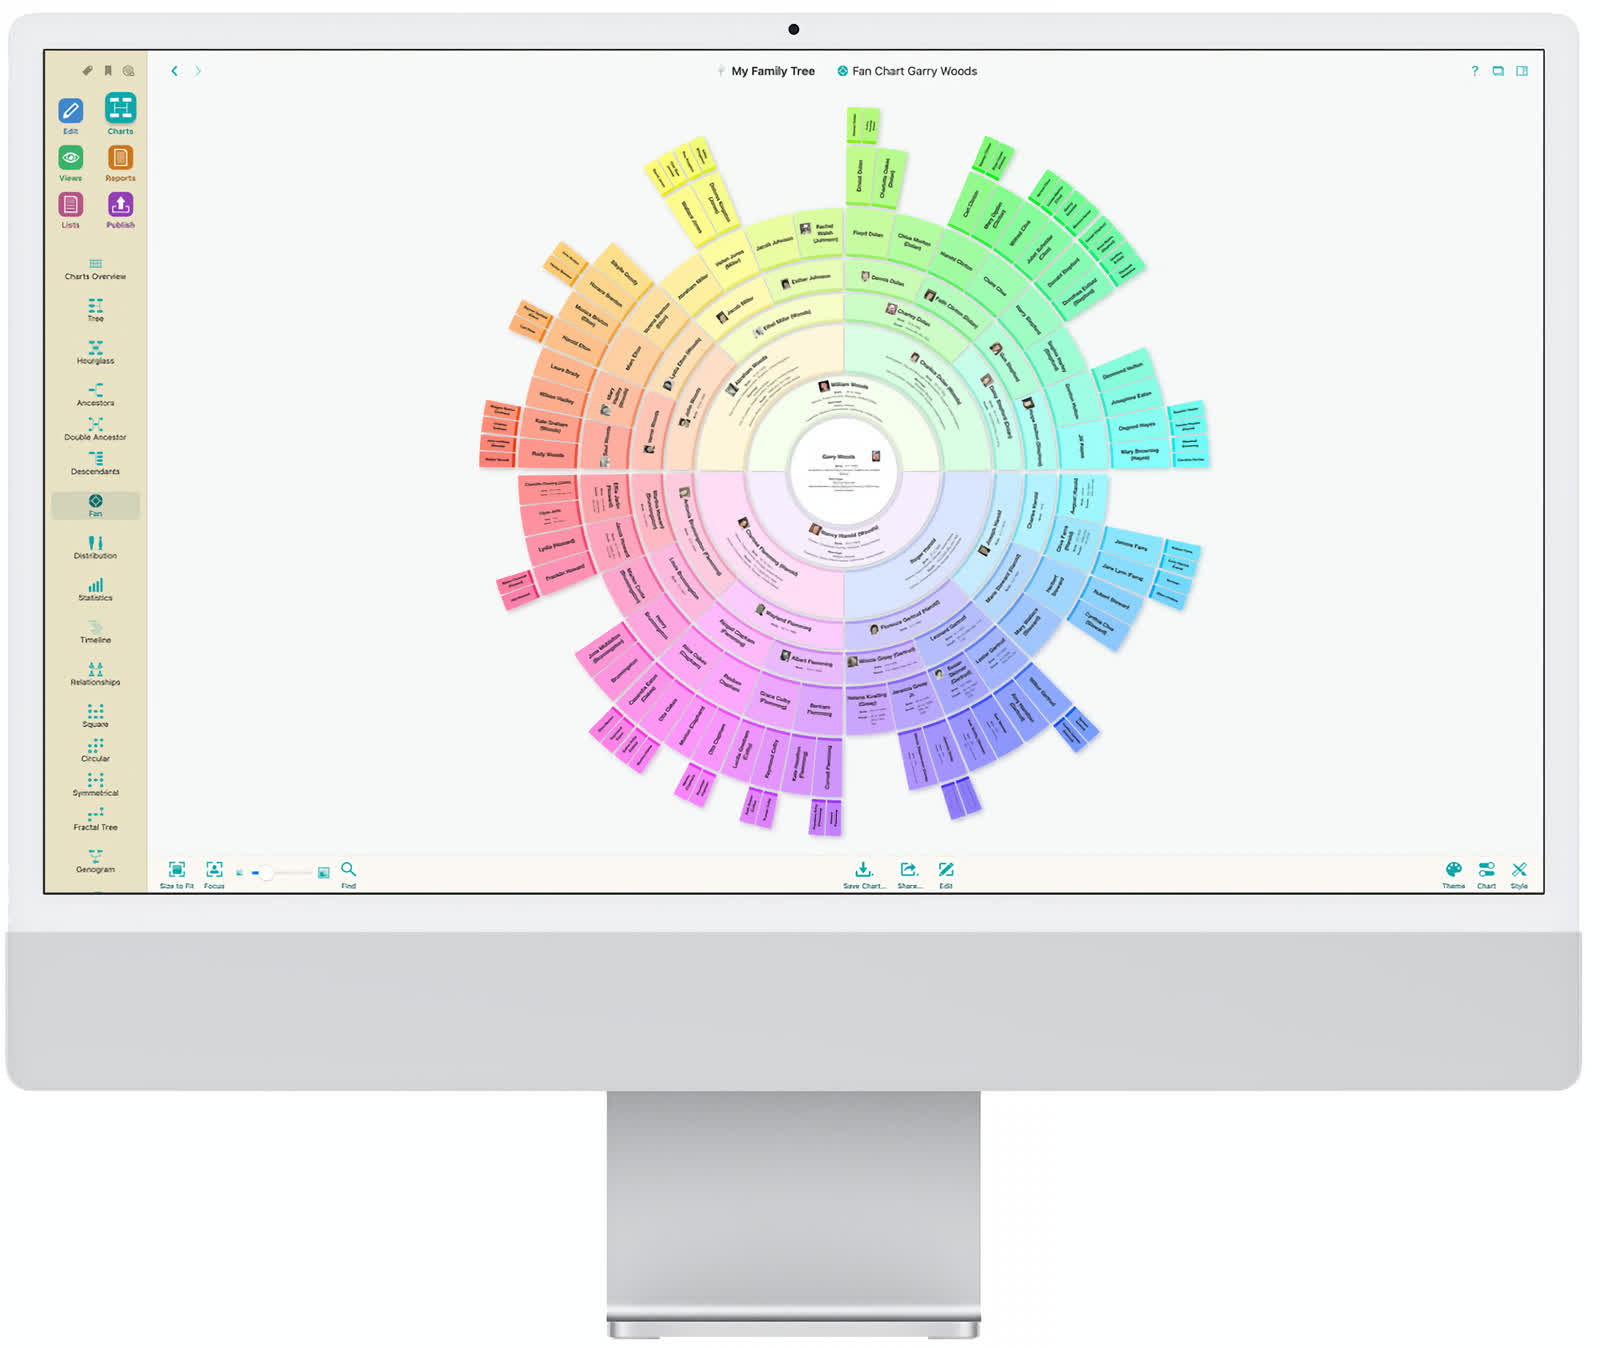
Task: Open the Views section icon
Action: tap(71, 158)
